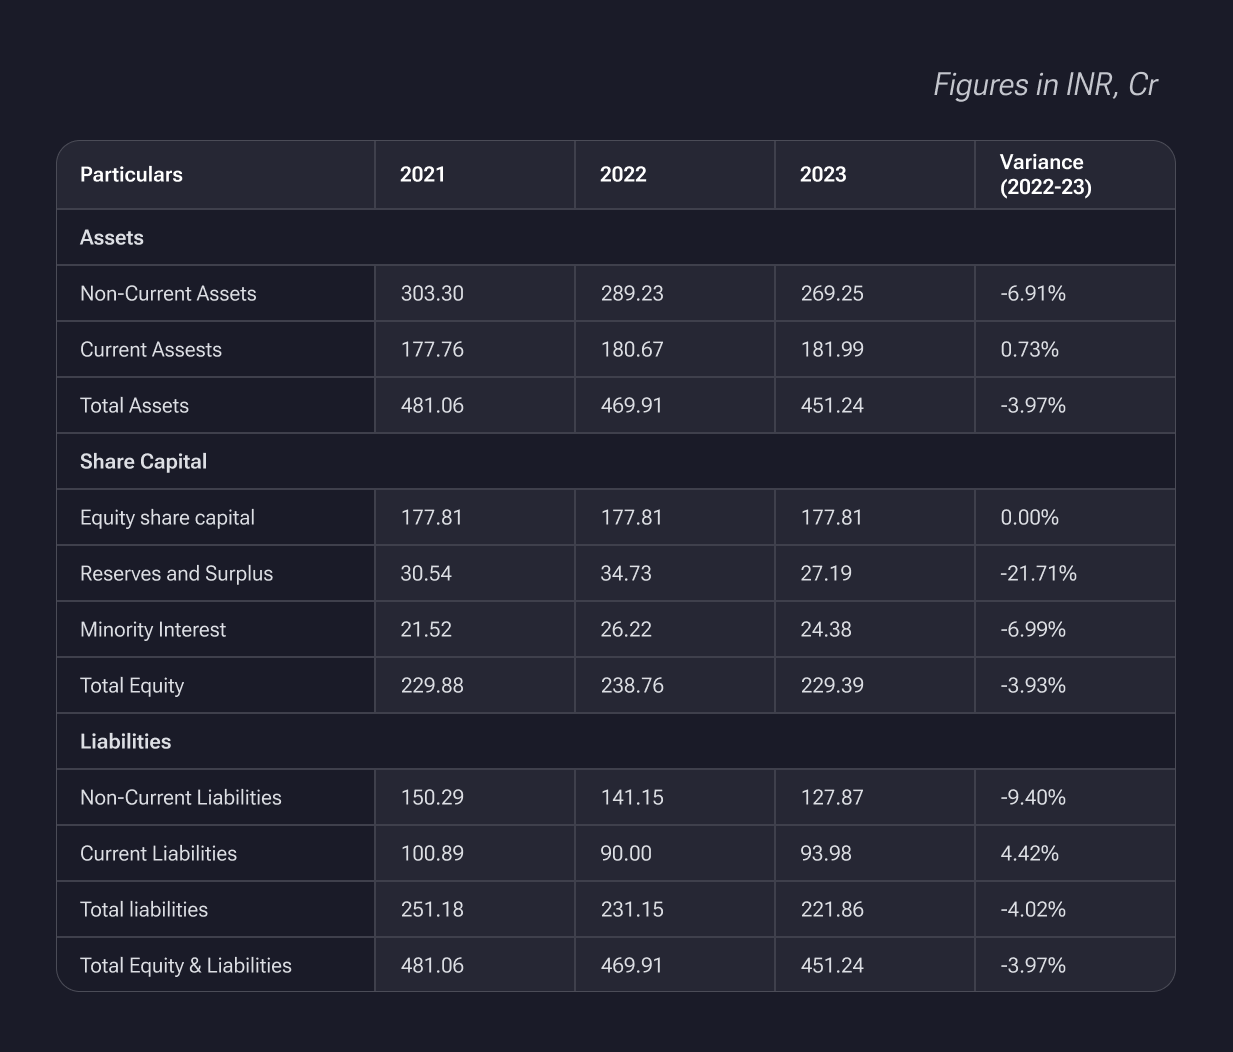This screenshot has height=1052, width=1233.
Task: Click the Total liabilities row label
Action: (144, 910)
